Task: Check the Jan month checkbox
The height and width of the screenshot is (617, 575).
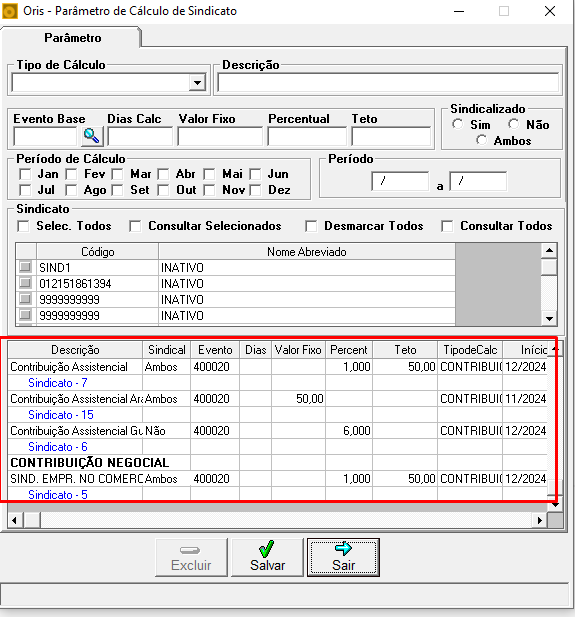Action: 25,174
